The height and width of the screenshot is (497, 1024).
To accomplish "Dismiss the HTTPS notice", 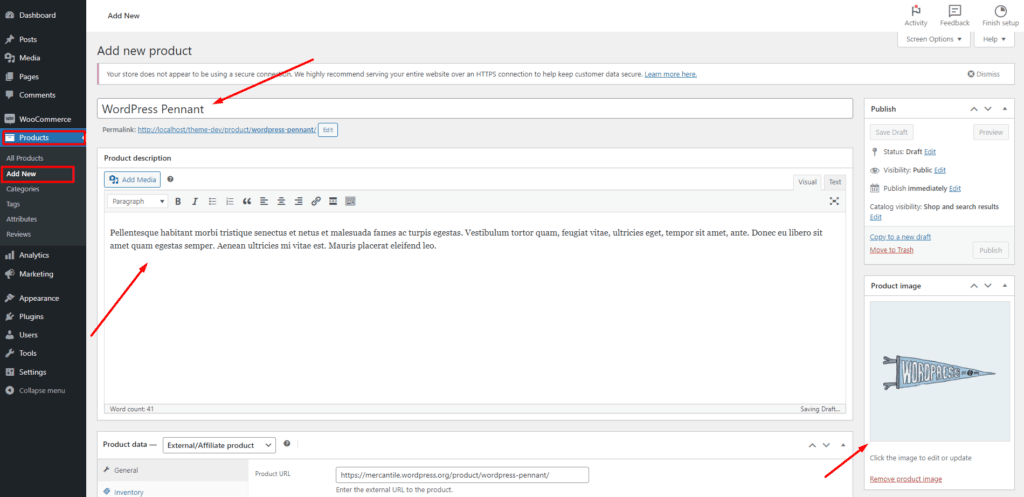I will tap(984, 74).
